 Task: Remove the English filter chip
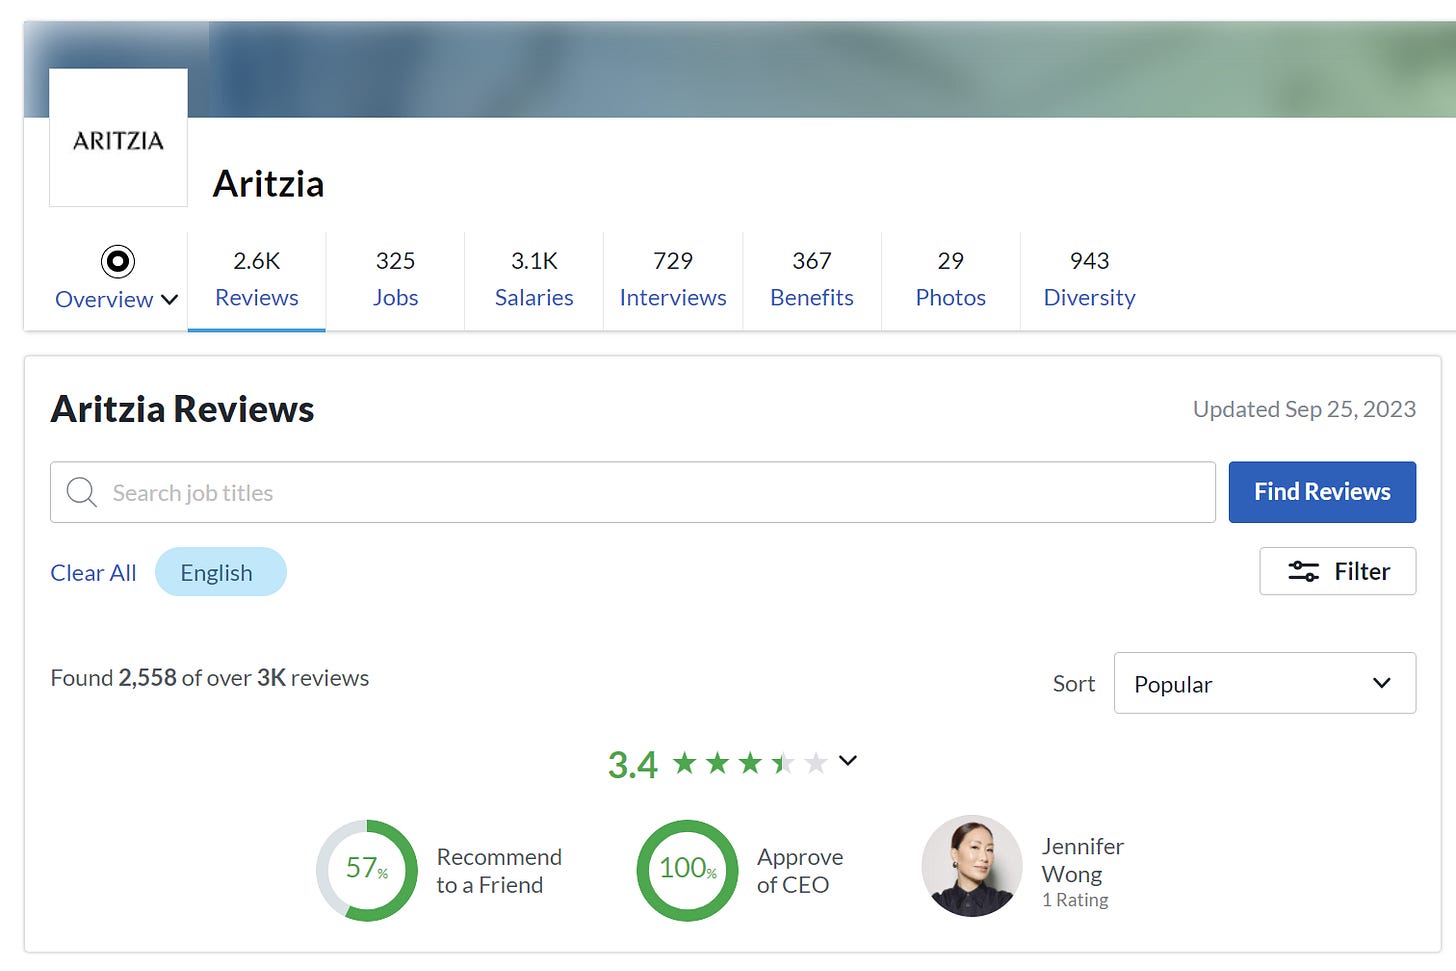click(x=221, y=572)
